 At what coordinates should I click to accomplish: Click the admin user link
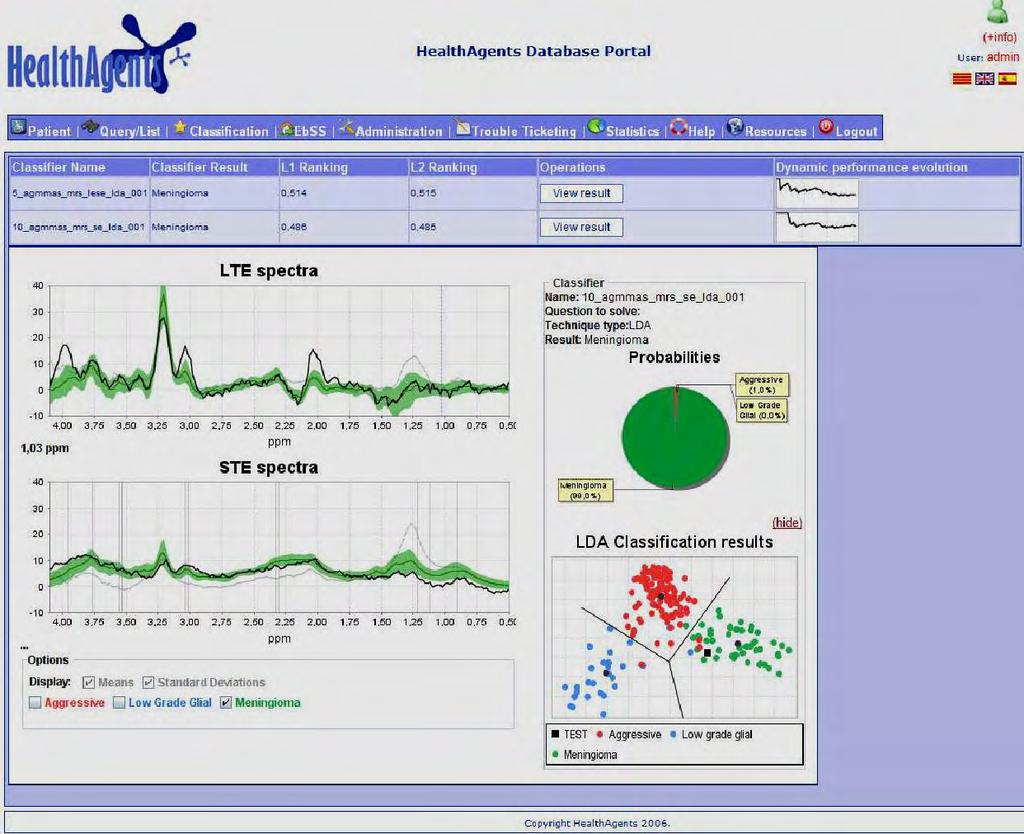(x=1002, y=57)
